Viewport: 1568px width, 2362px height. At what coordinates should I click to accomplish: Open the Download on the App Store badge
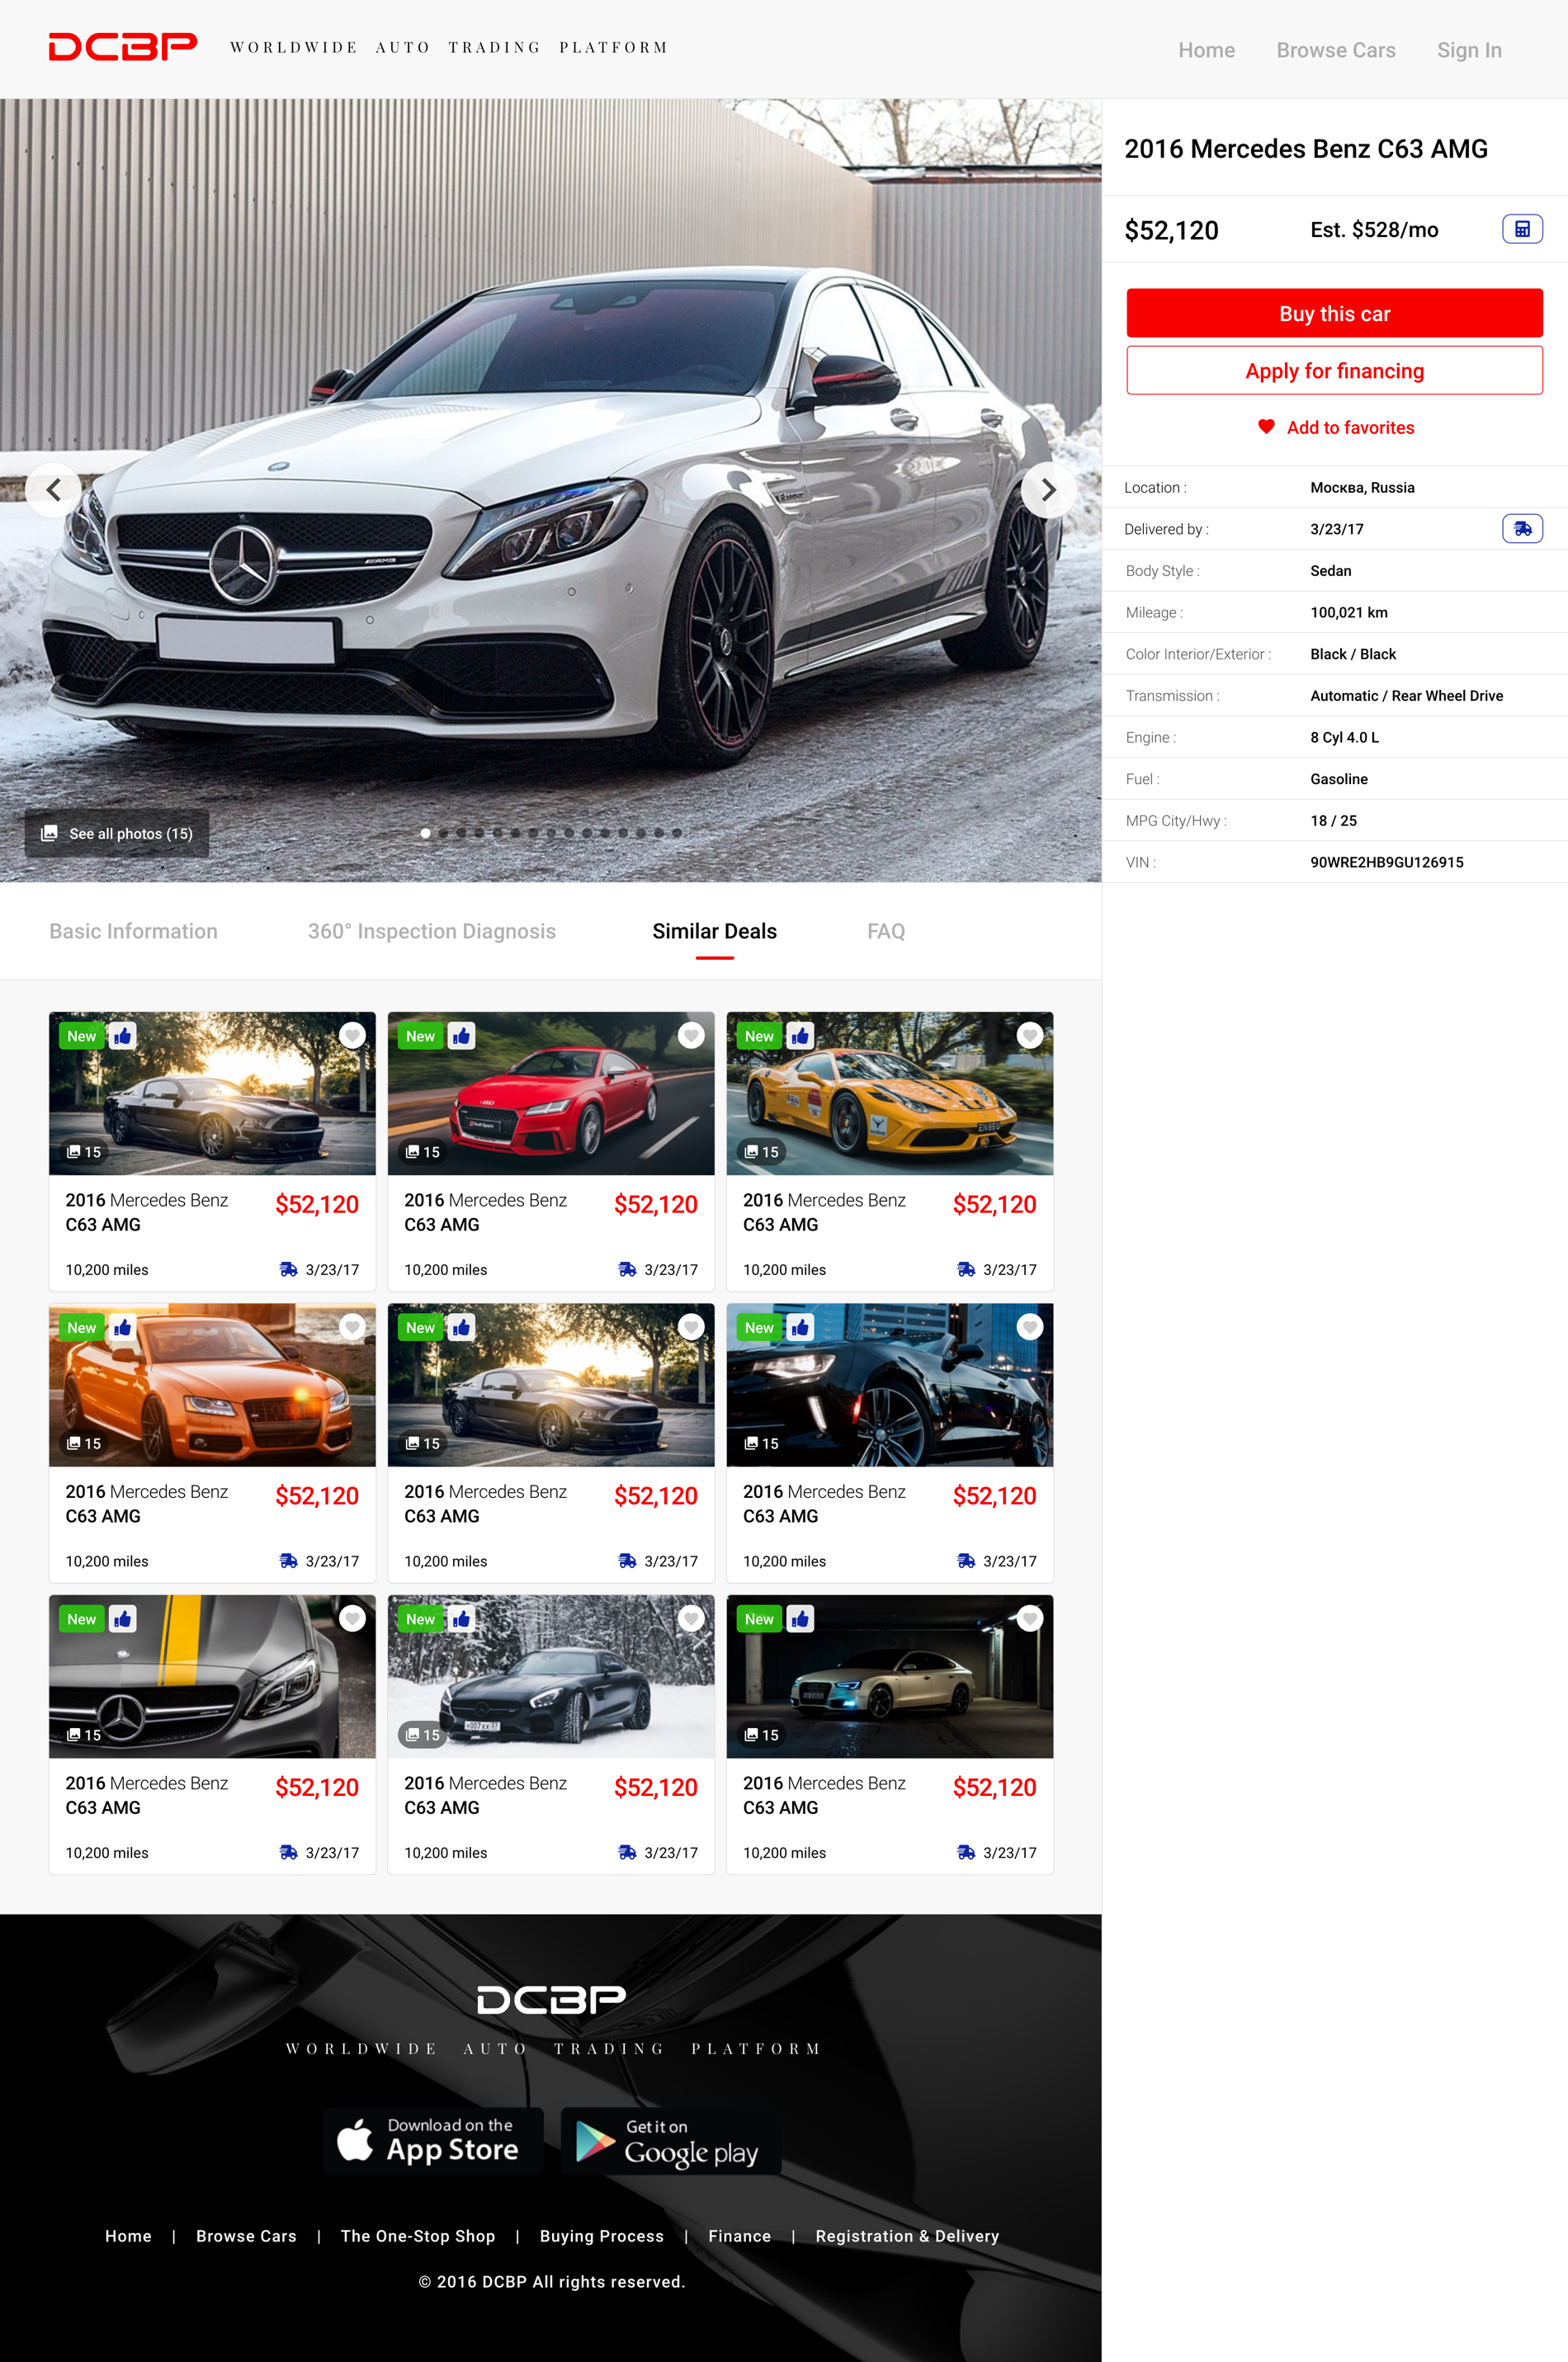(433, 2141)
